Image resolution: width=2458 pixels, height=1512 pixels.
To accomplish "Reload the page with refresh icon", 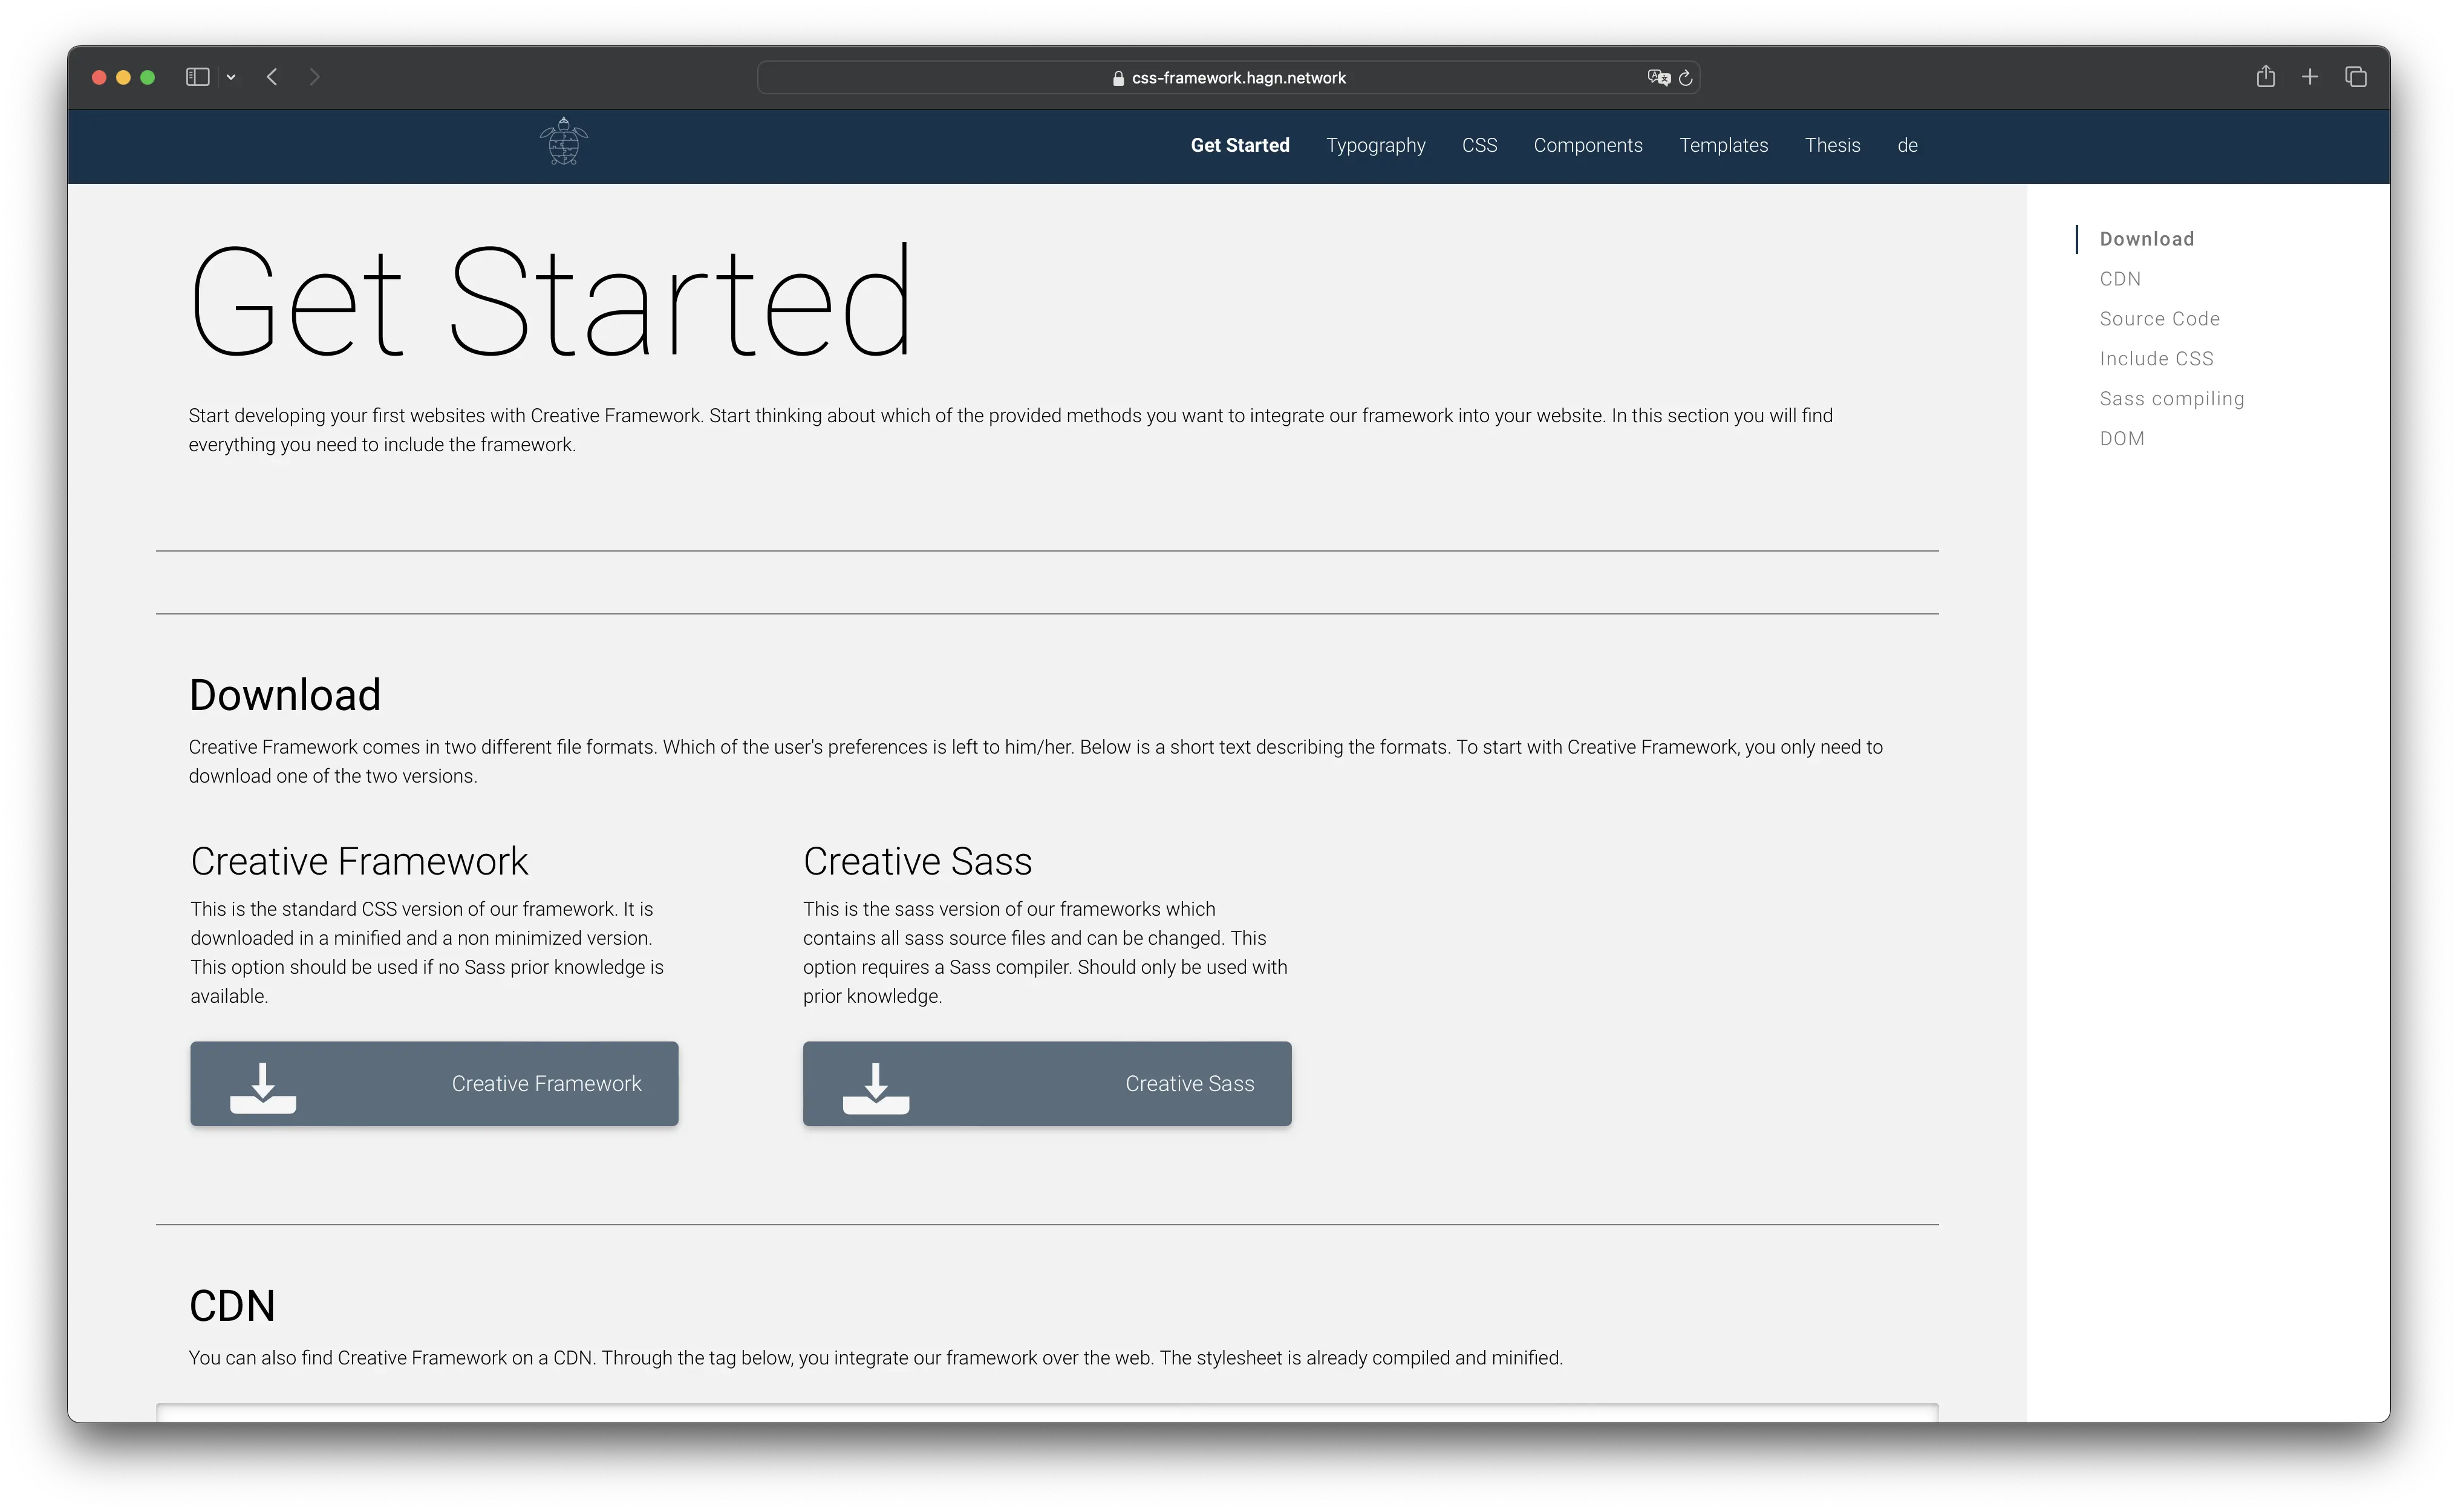I will [1686, 77].
